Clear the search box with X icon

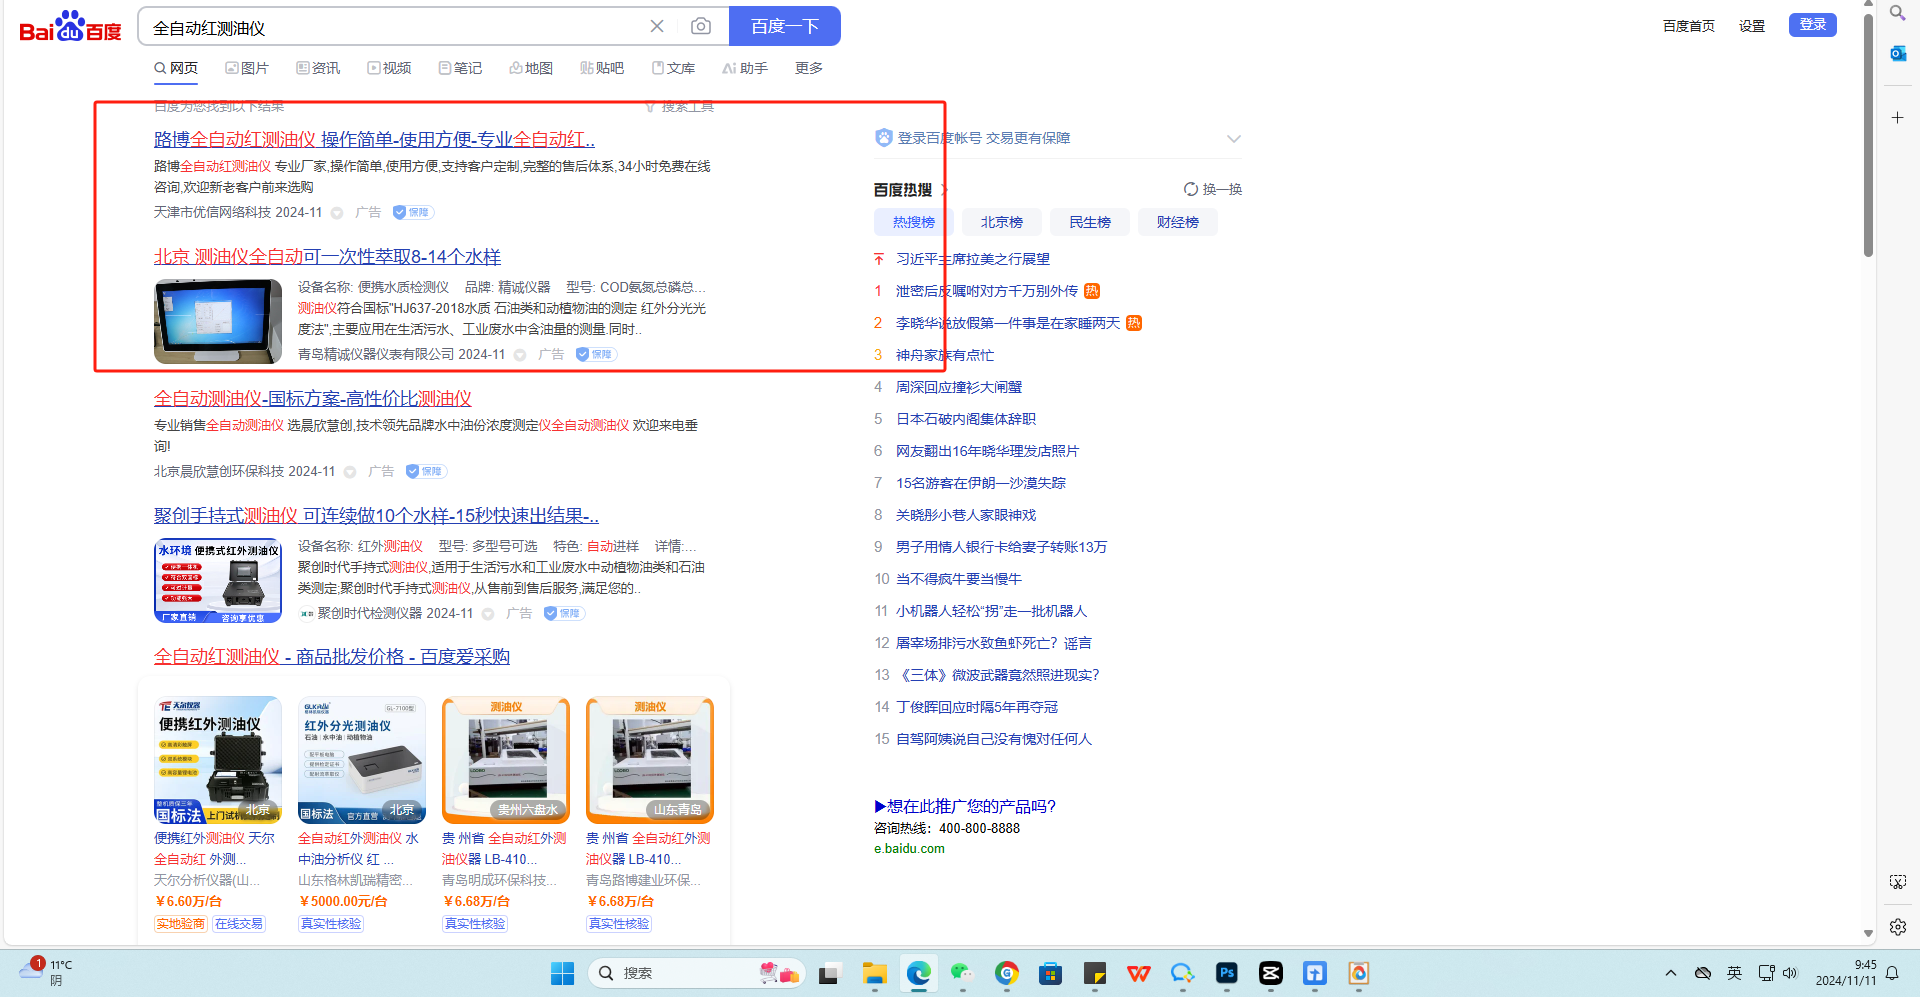[x=657, y=26]
